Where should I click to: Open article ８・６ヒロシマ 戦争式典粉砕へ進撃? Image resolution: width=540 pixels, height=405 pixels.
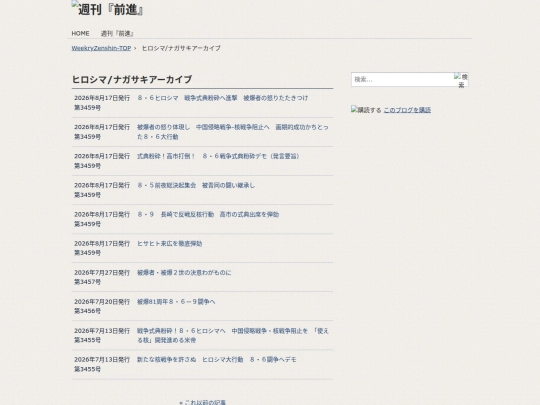coord(222,98)
